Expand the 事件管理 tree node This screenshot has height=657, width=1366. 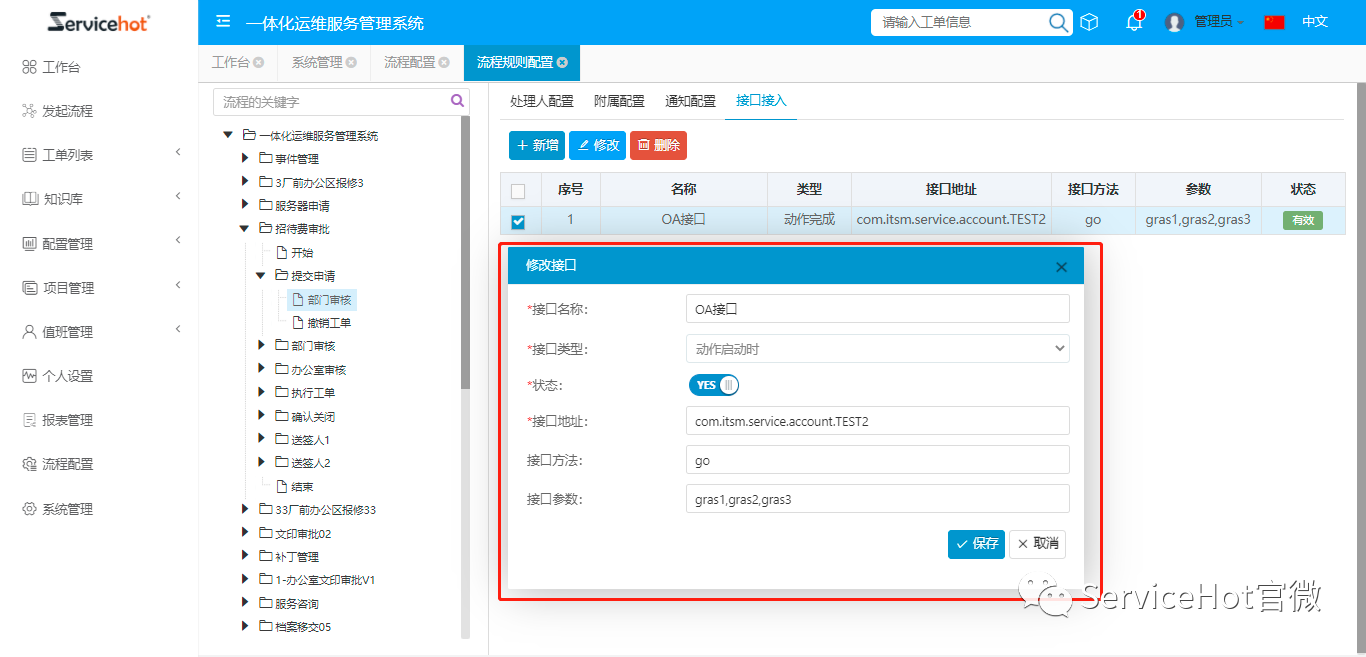coord(246,158)
